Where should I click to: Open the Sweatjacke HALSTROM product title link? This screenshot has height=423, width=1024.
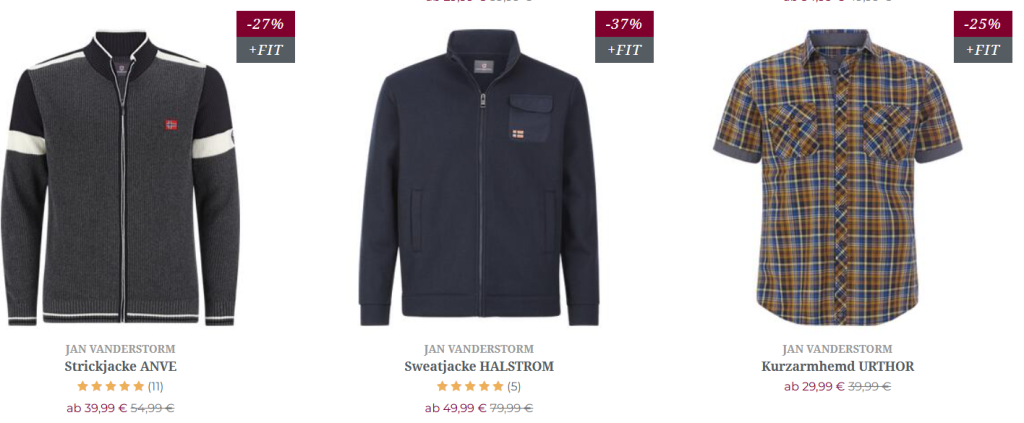479,366
